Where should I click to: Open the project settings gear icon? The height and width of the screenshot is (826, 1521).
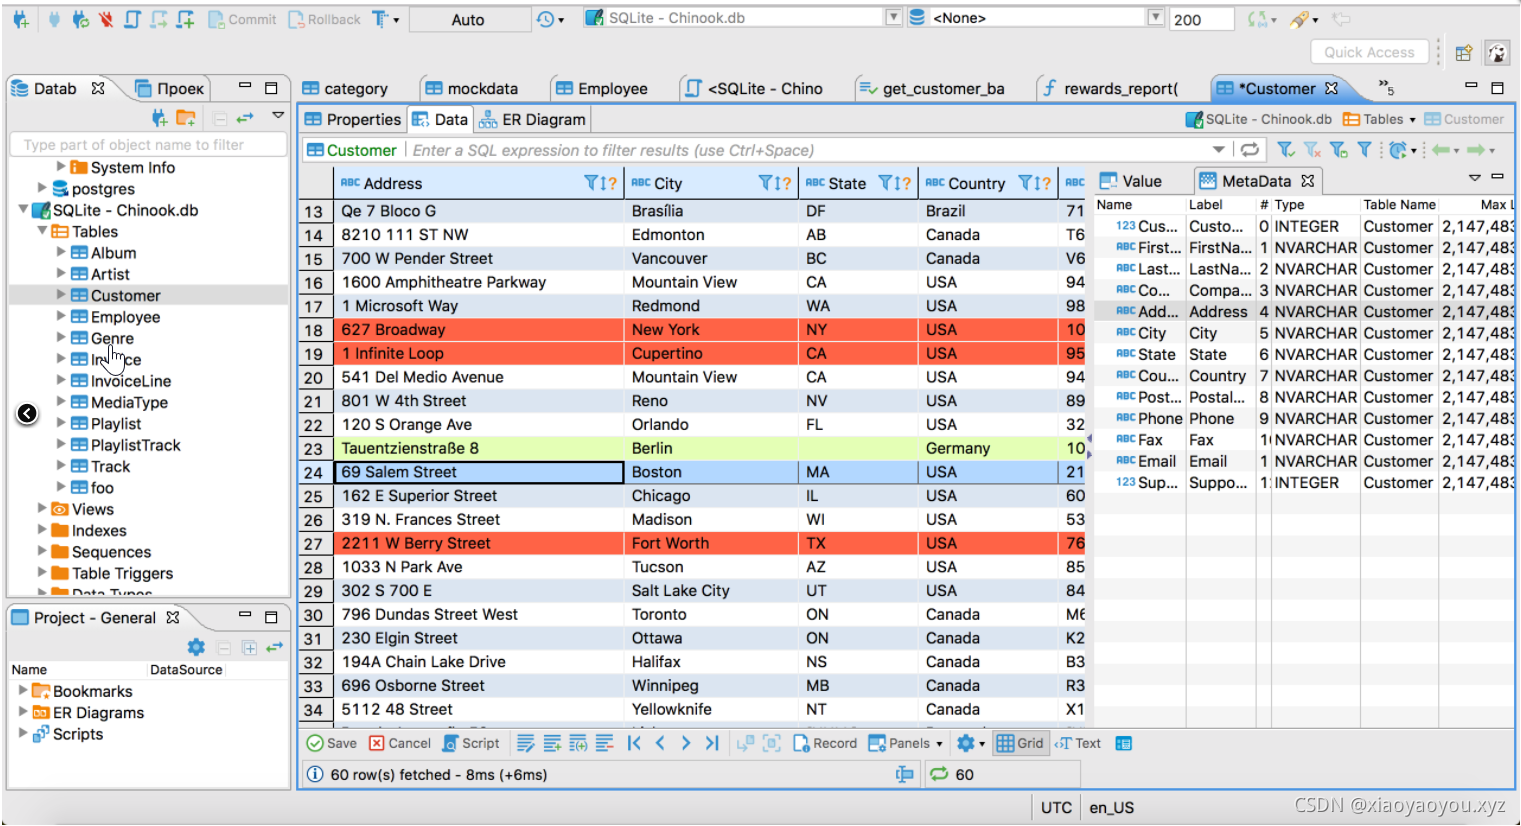196,647
